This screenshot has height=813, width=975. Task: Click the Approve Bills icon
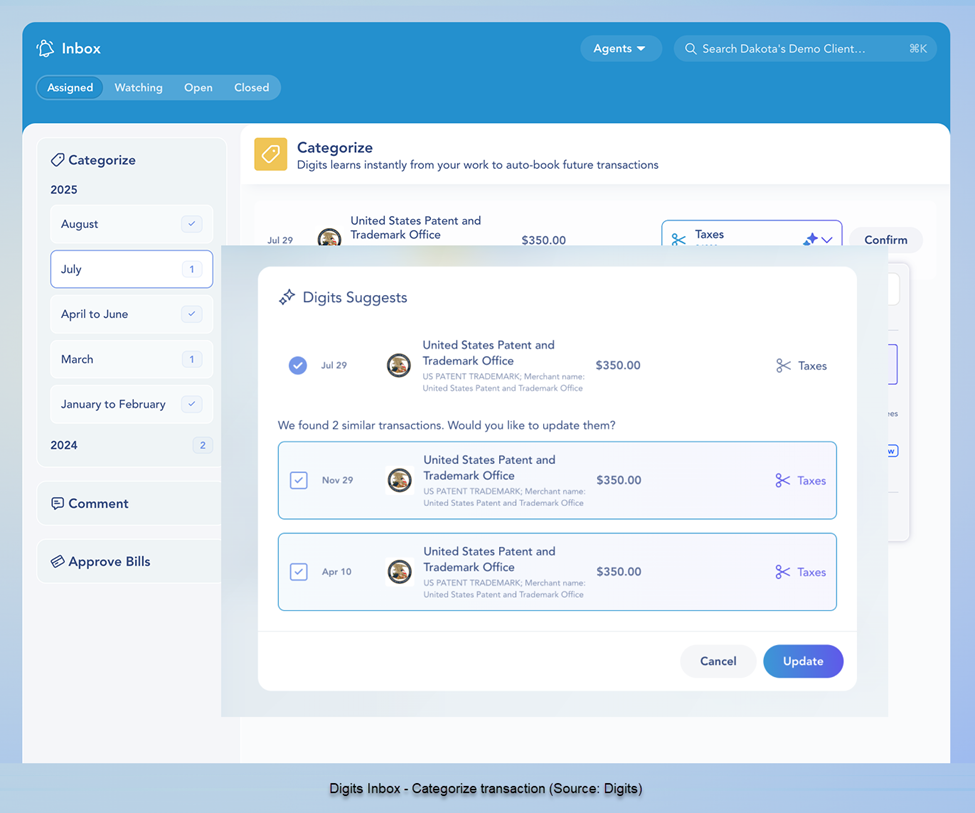(57, 561)
